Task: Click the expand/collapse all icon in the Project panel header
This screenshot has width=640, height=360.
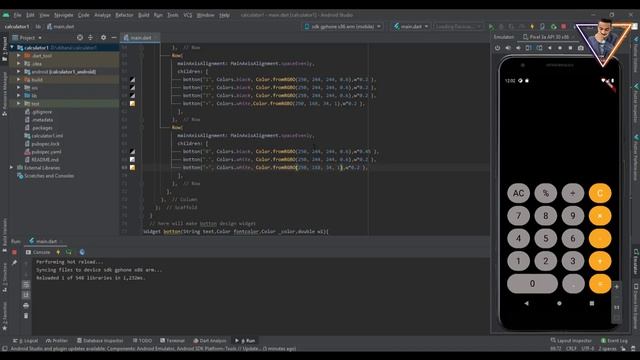Action: coord(91,38)
